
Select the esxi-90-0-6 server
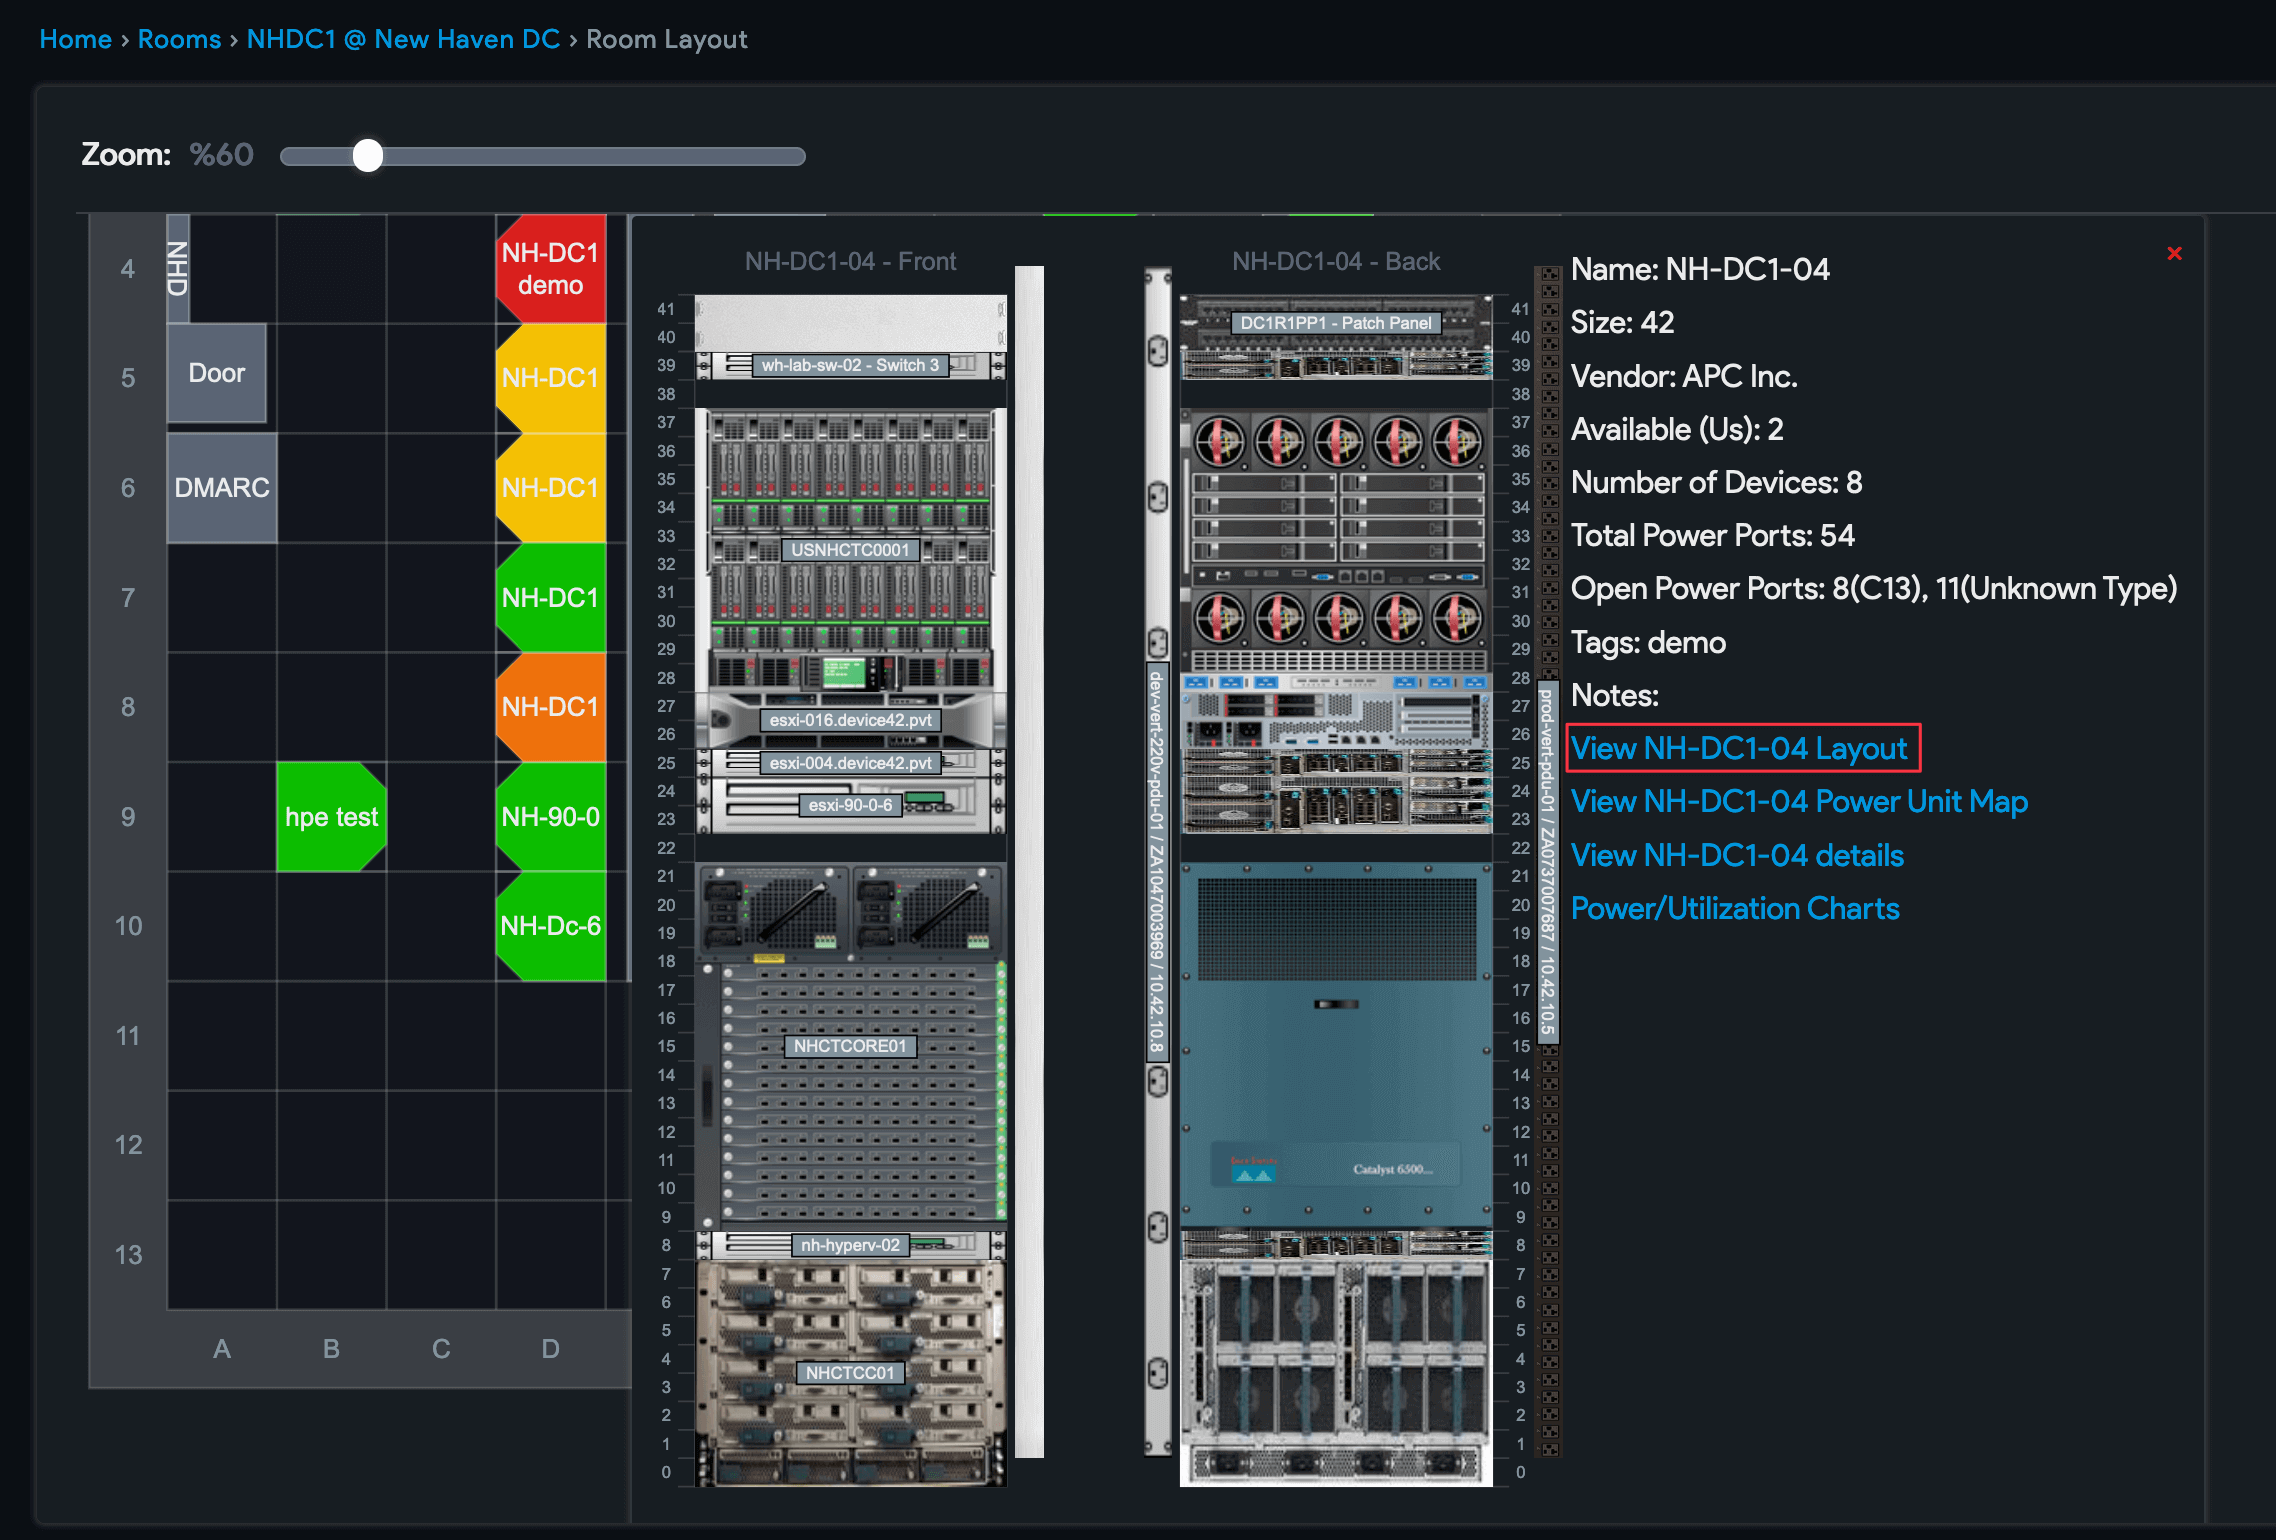coord(850,805)
